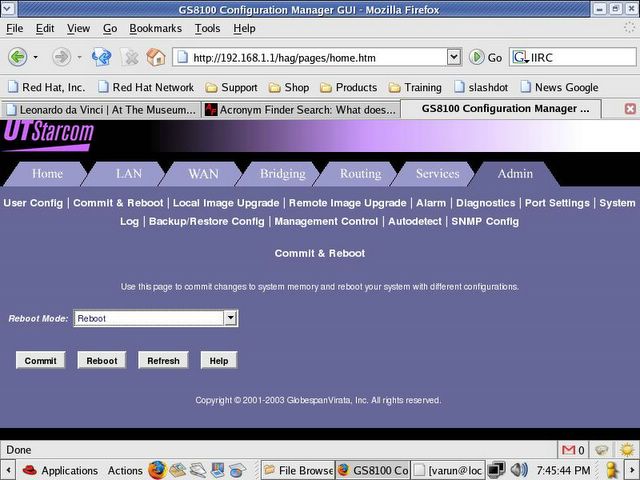The image size is (640, 480).
Task: Open the Go menu
Action: pos(110,29)
